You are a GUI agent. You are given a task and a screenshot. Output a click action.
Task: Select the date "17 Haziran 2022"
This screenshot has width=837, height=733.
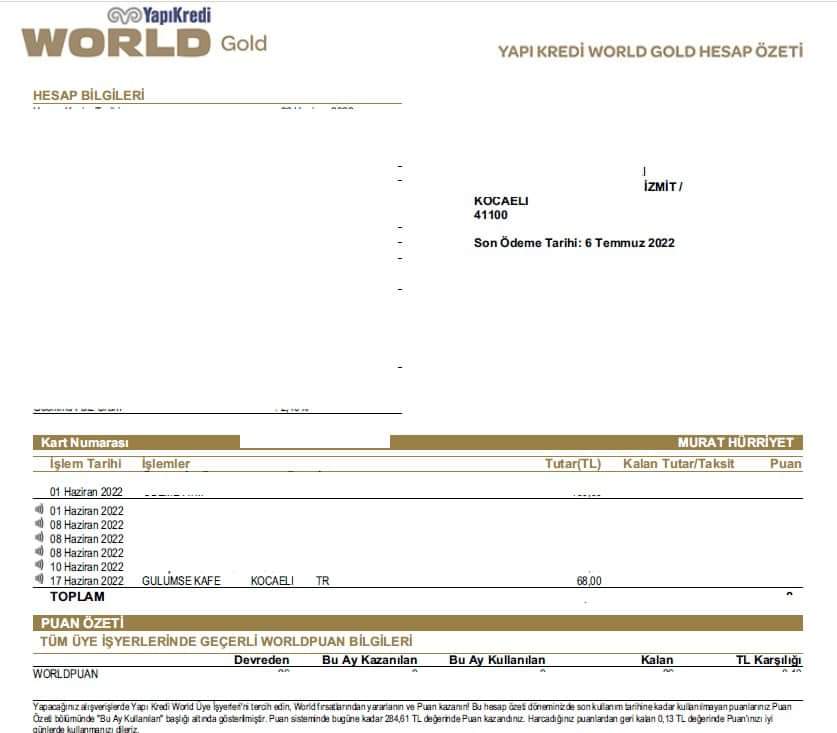(86, 580)
